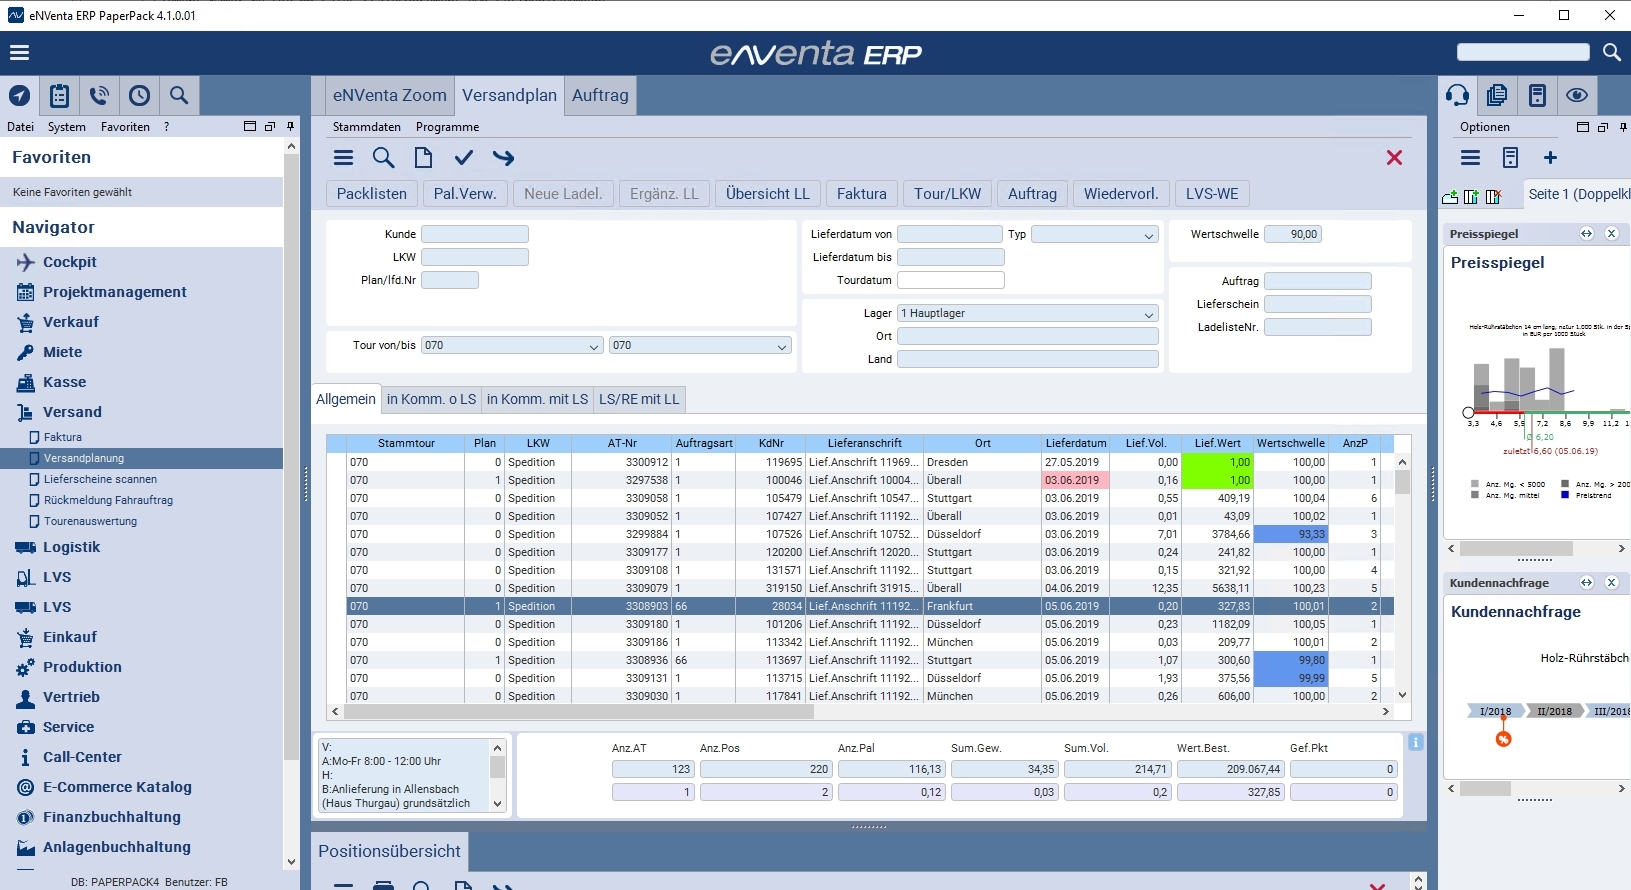Click the Wiedervorl. button
1631x890 pixels.
tap(1121, 194)
